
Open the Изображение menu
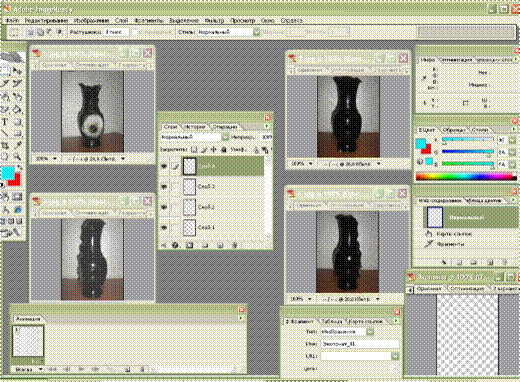[91, 20]
